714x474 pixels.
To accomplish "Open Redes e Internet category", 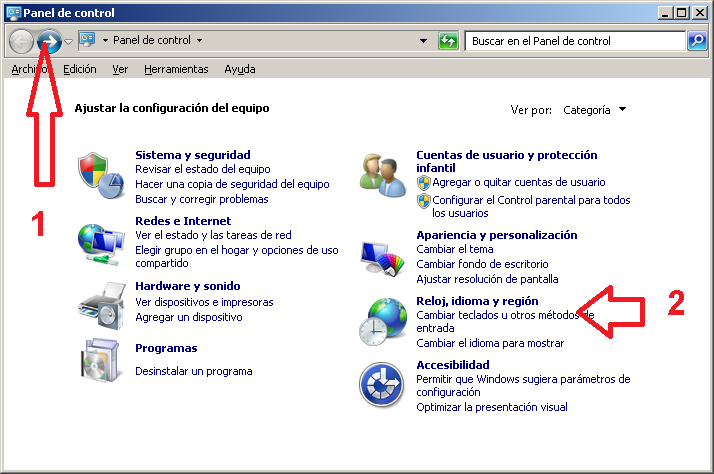I will point(183,221).
